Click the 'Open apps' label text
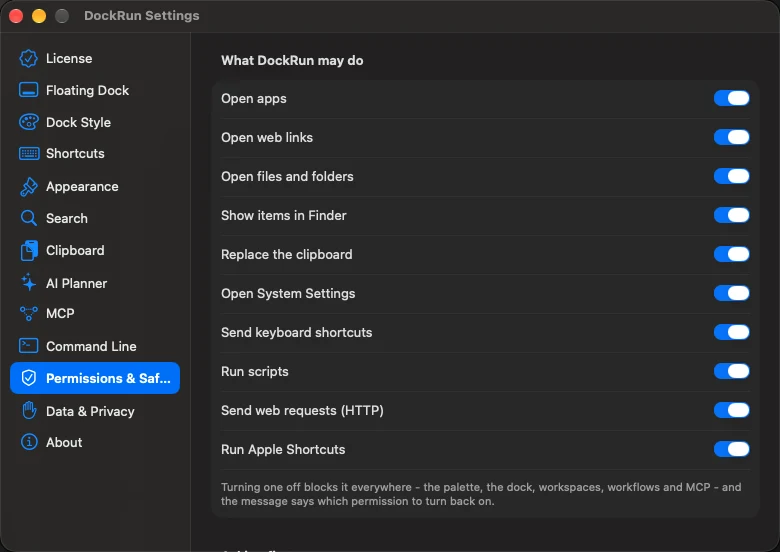 (254, 98)
